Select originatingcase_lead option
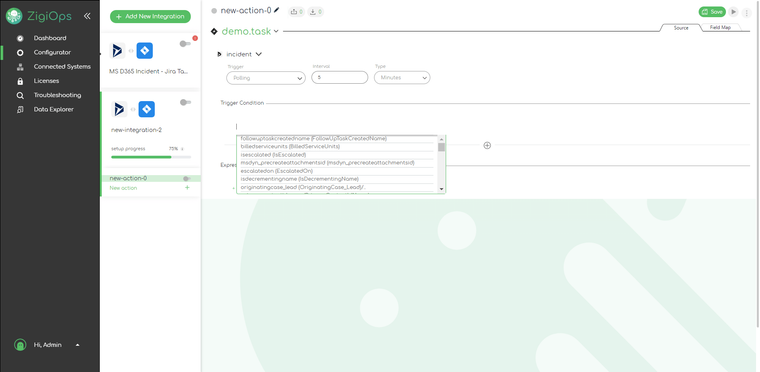 coord(337,187)
